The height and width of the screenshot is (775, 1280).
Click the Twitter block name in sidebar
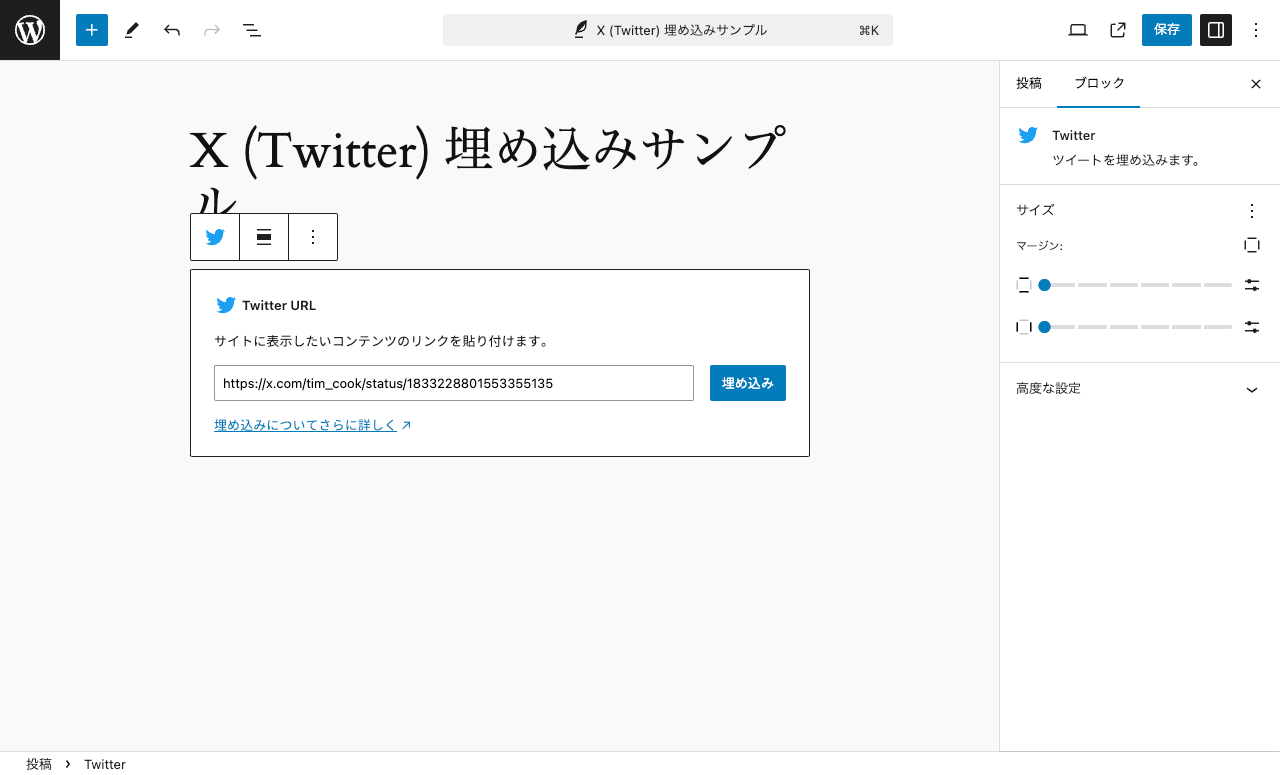point(1074,135)
